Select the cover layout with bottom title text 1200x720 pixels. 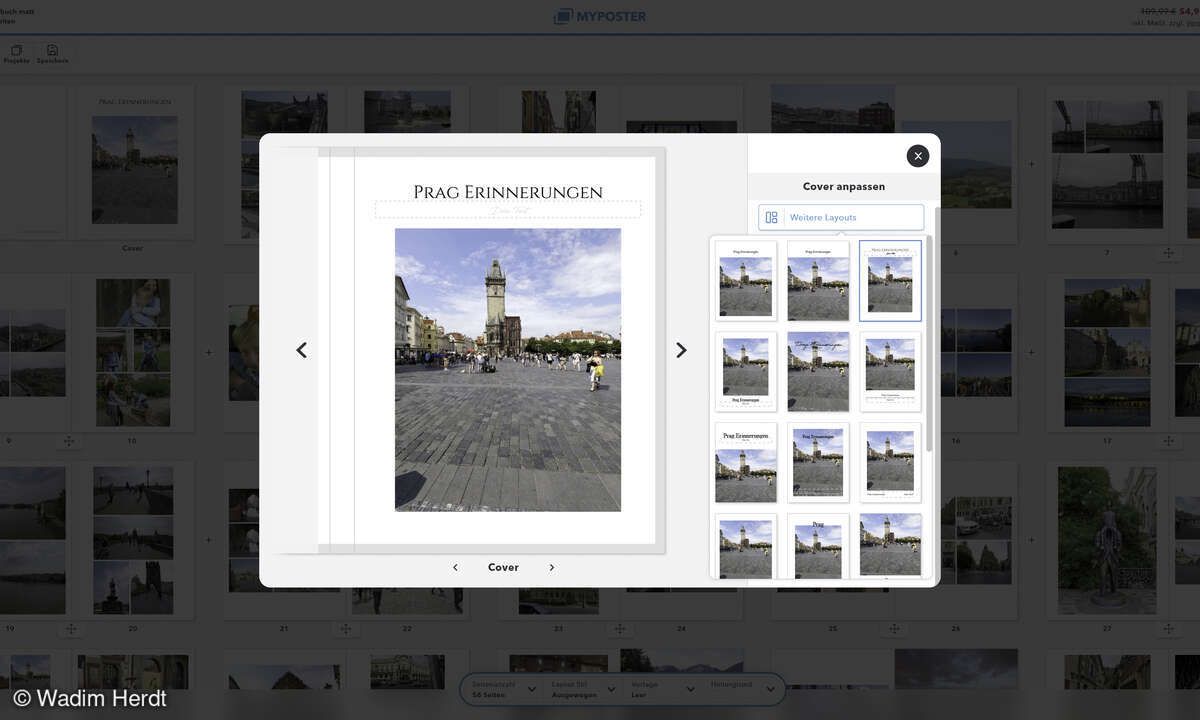(745, 371)
